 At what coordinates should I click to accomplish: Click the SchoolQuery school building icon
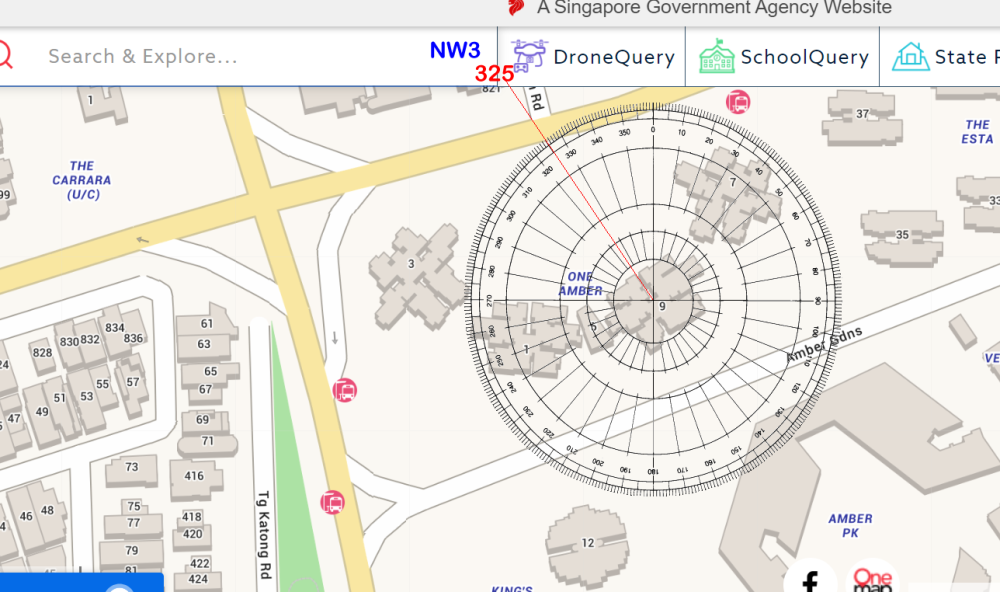click(717, 56)
